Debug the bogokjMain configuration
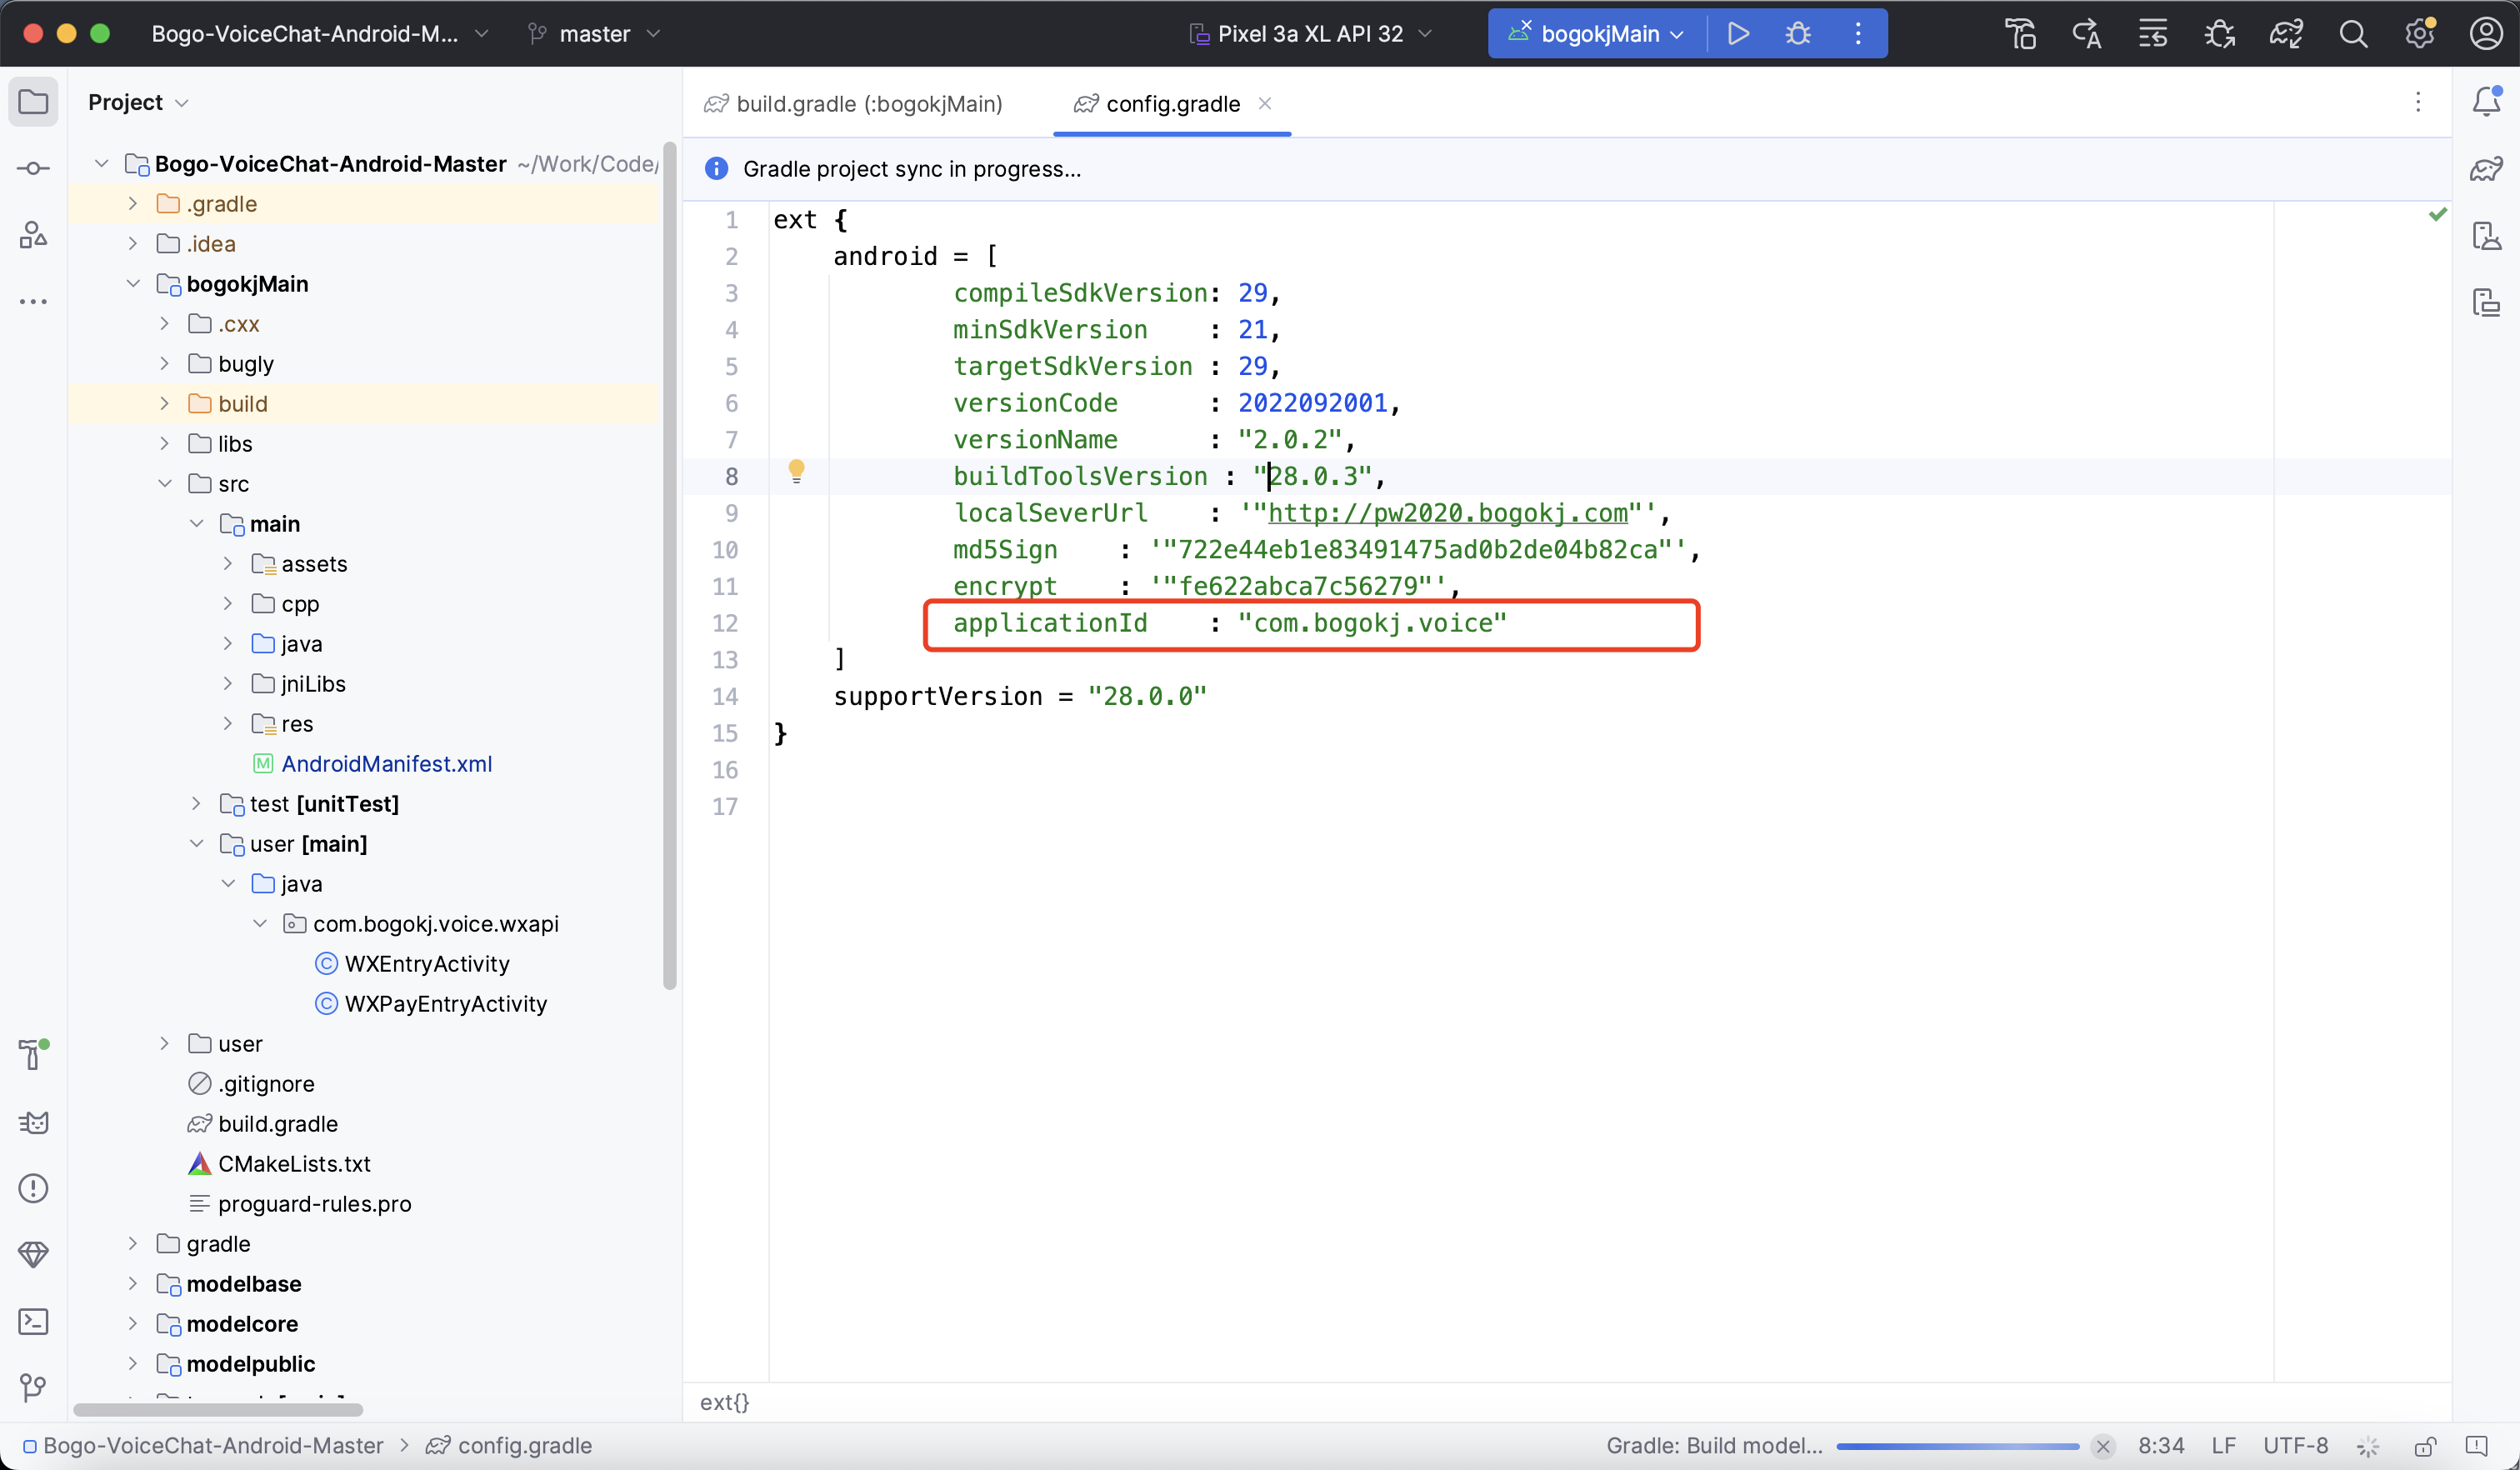This screenshot has width=2520, height=1470. point(1798,33)
